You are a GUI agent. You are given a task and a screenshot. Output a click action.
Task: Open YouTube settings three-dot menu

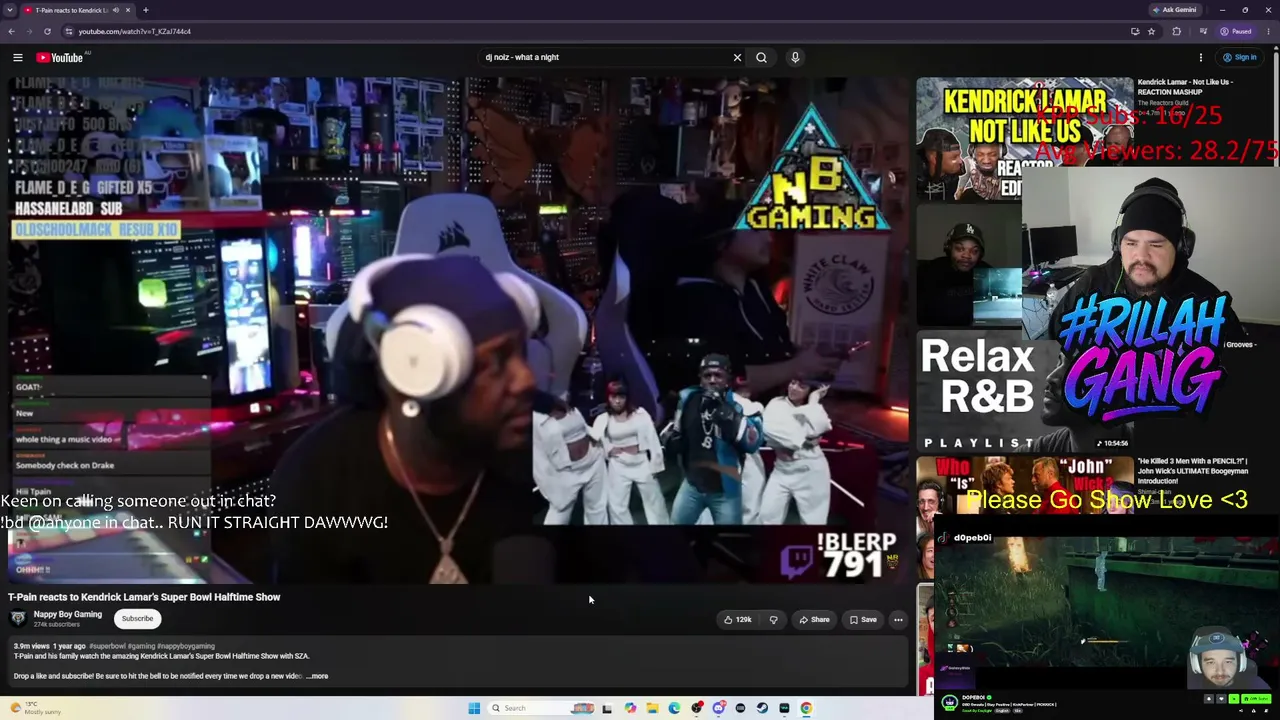tap(1201, 58)
